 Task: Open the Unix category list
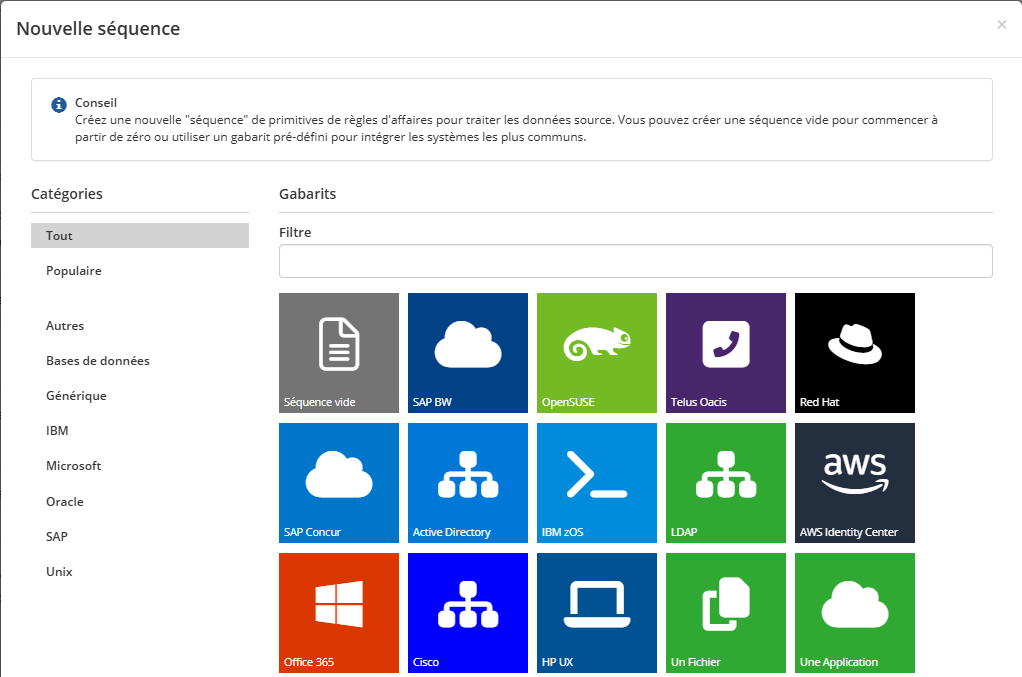pos(59,572)
